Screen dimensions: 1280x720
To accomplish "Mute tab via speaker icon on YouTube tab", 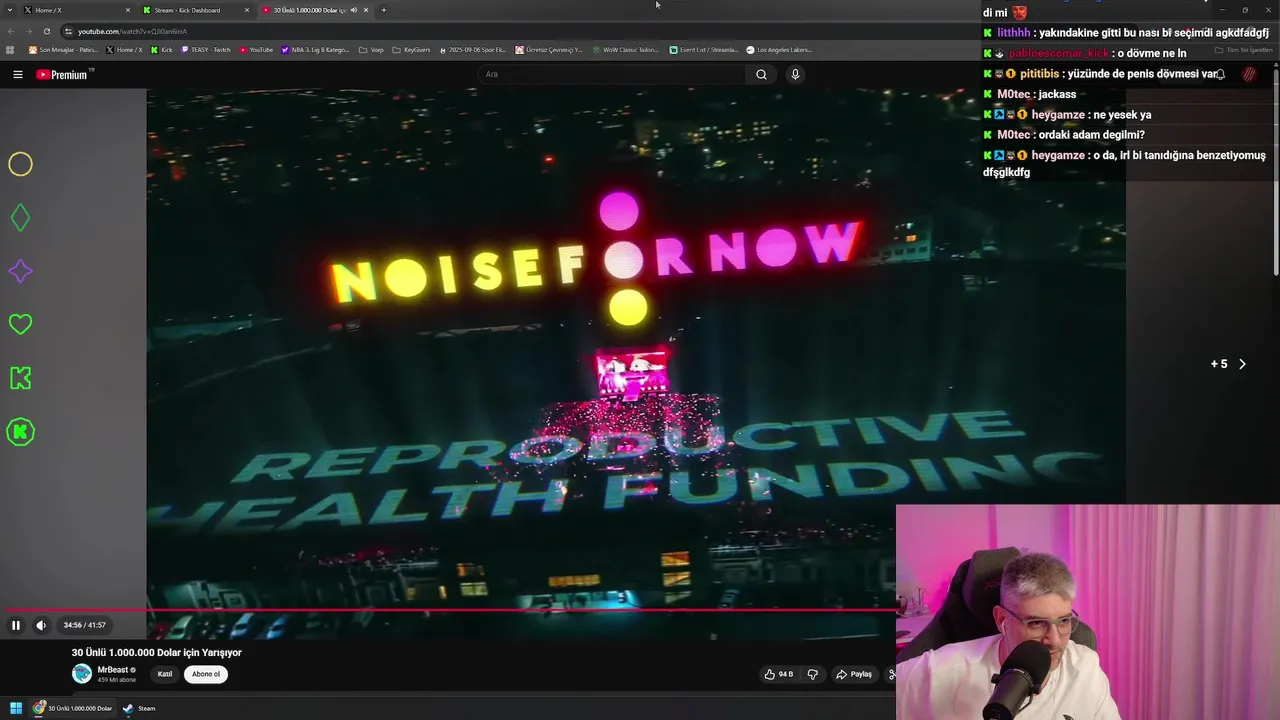I will click(x=353, y=10).
